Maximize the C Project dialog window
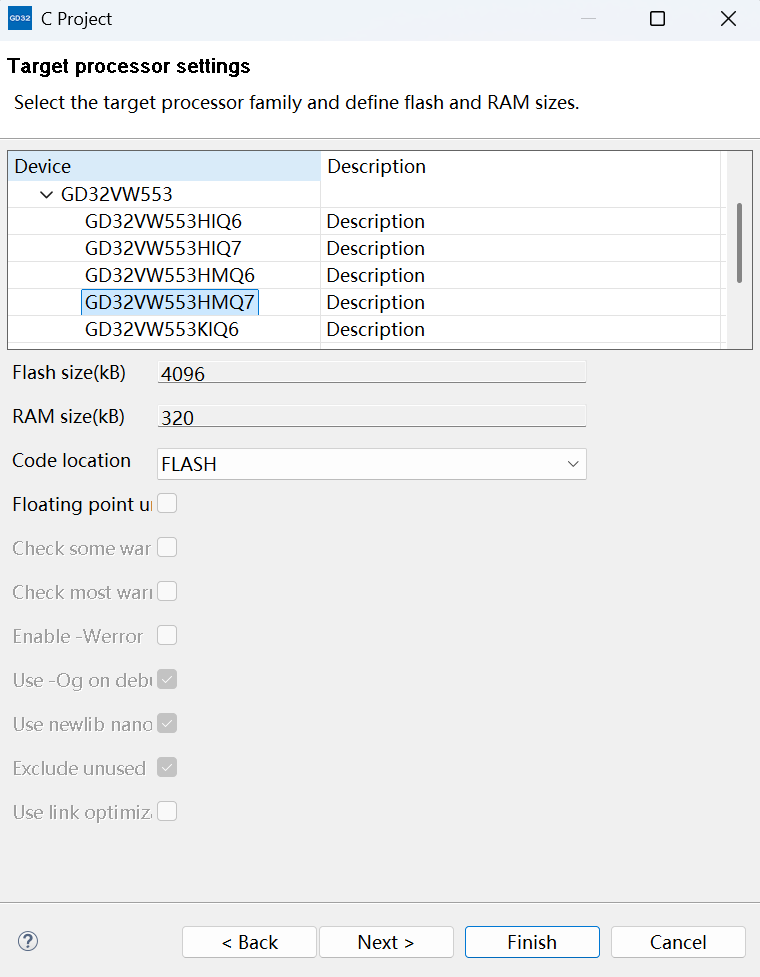The image size is (760, 977). (657, 19)
